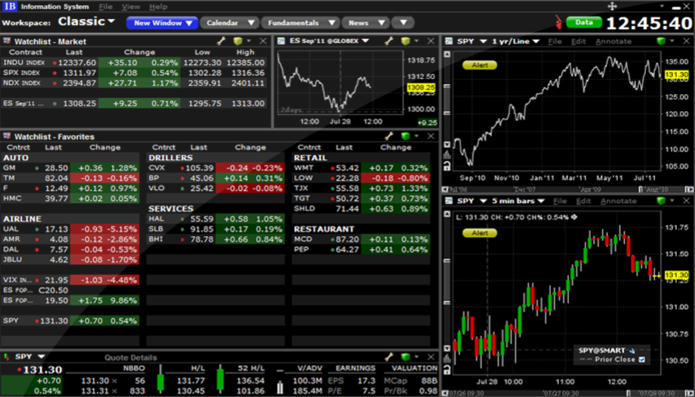
Task: Open the View menu in title bar
Action: point(131,7)
